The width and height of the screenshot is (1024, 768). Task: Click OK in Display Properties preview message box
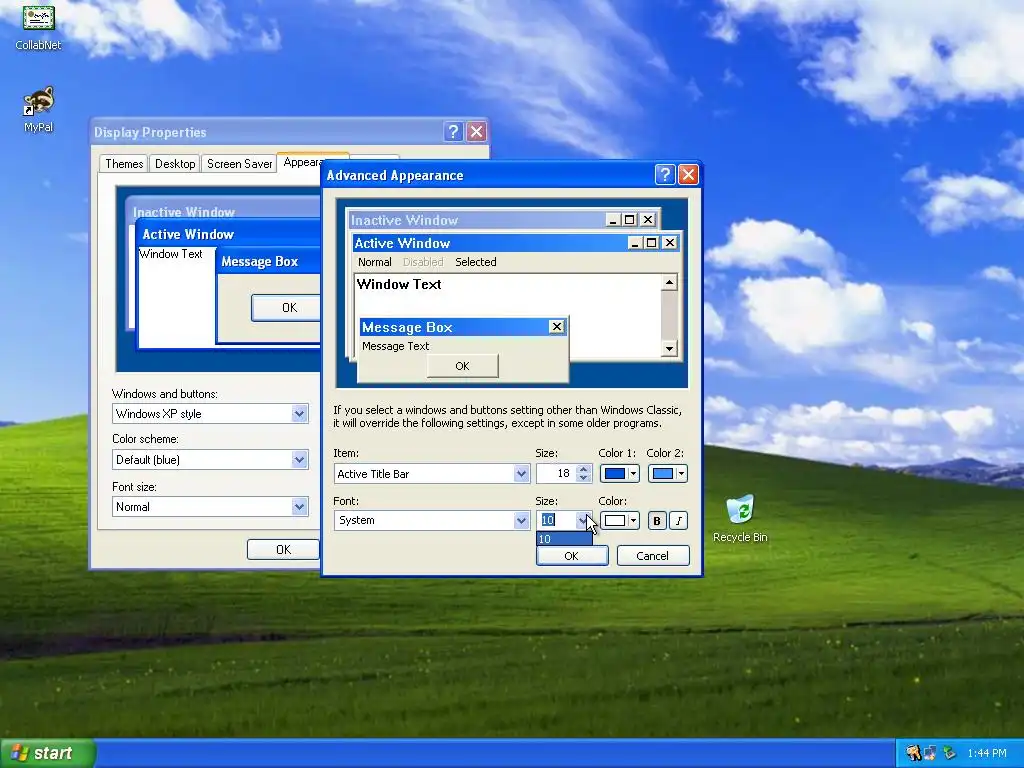(286, 308)
